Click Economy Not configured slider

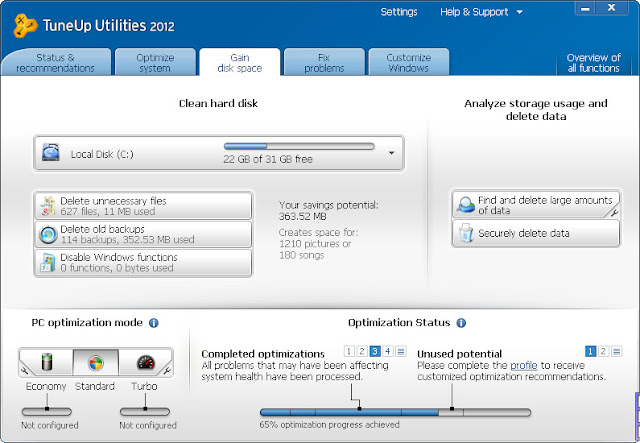[x=47, y=412]
